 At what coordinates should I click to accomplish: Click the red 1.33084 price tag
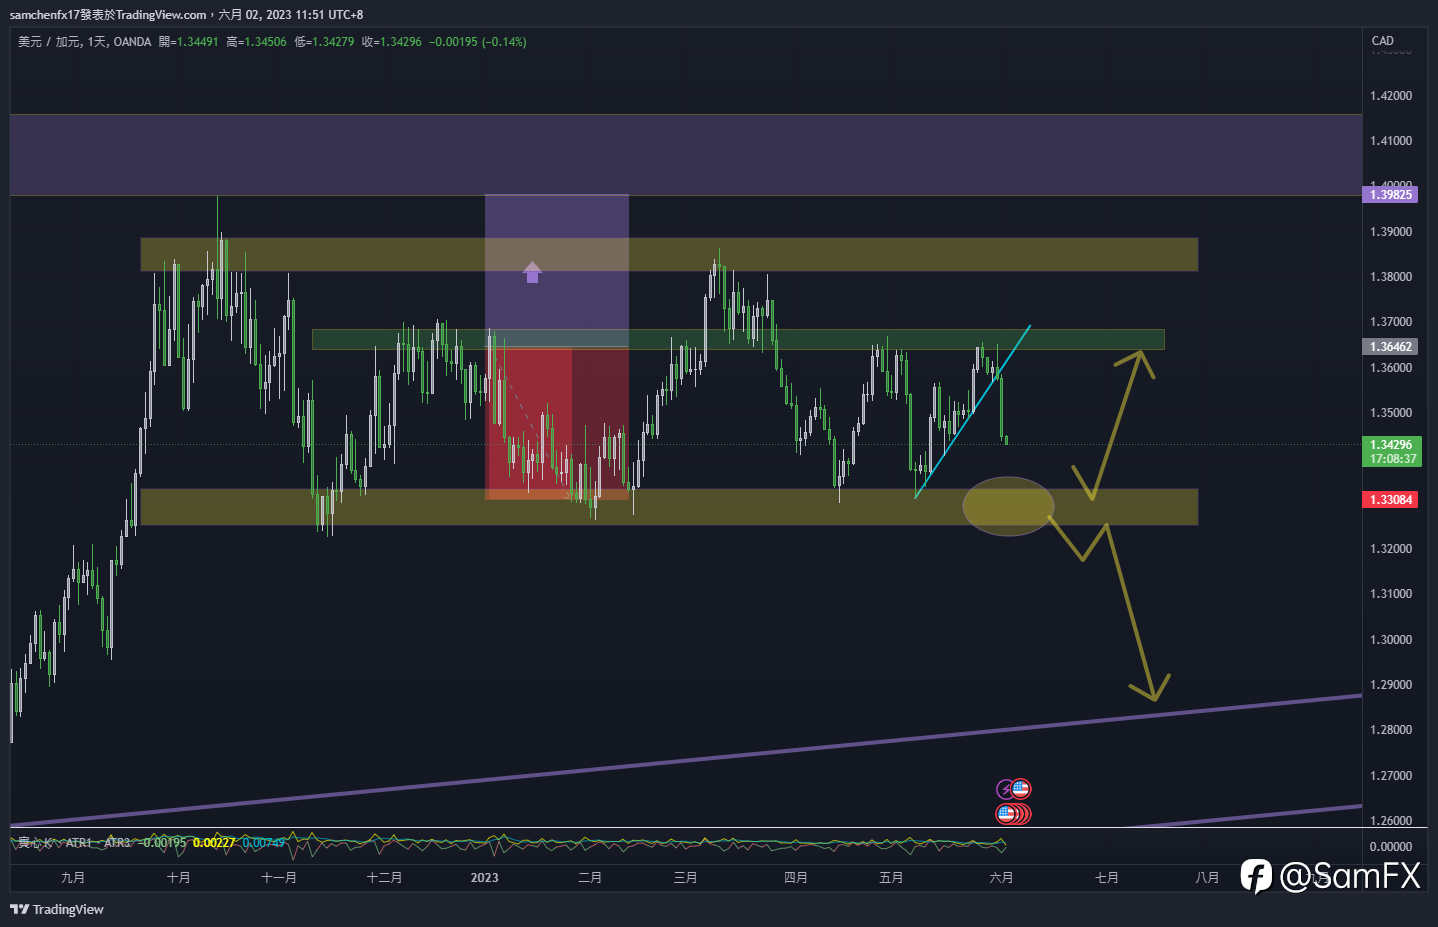click(x=1391, y=499)
